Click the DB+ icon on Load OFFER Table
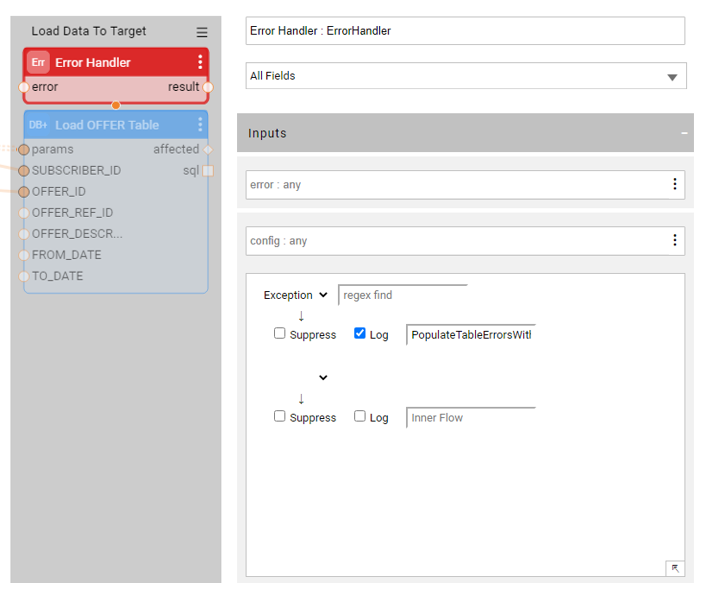The height and width of the screenshot is (593, 705). pyautogui.click(x=38, y=125)
